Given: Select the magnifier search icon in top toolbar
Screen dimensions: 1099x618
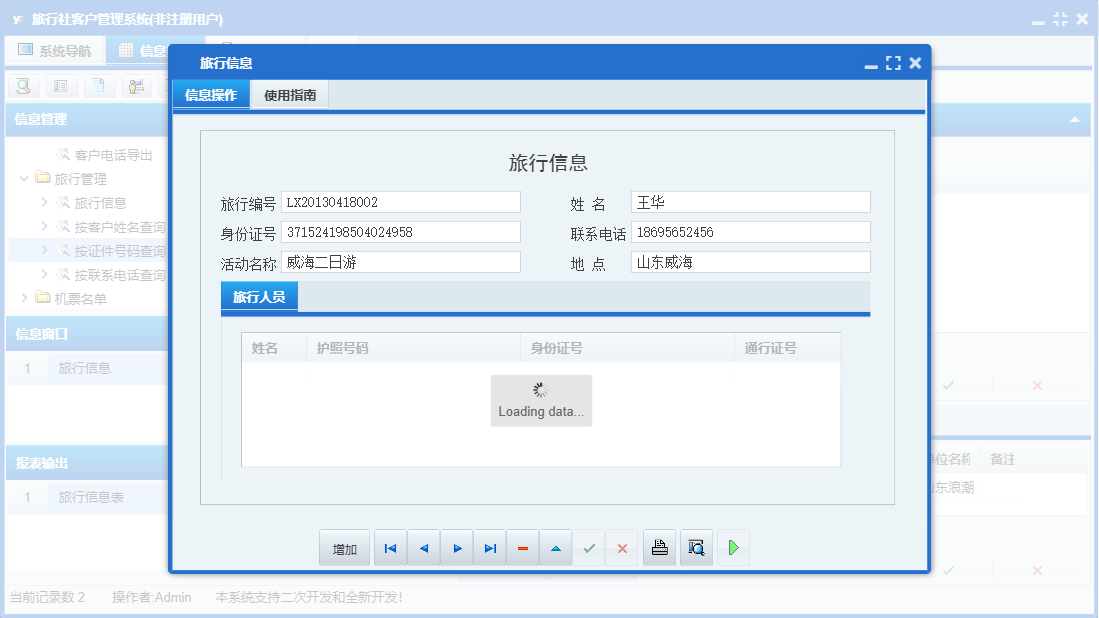Looking at the screenshot, I should tap(22, 86).
